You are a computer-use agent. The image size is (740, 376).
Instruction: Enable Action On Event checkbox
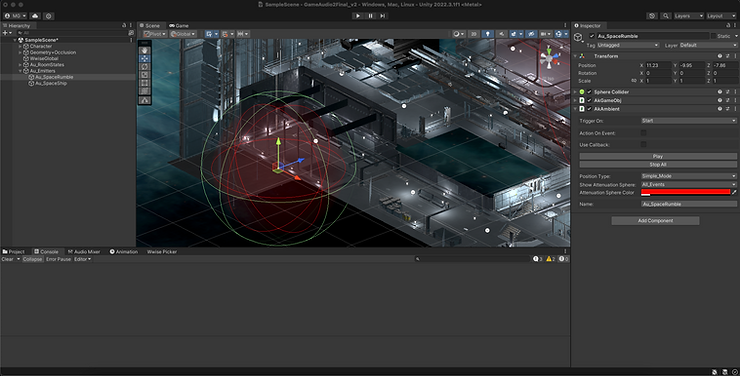pos(644,133)
